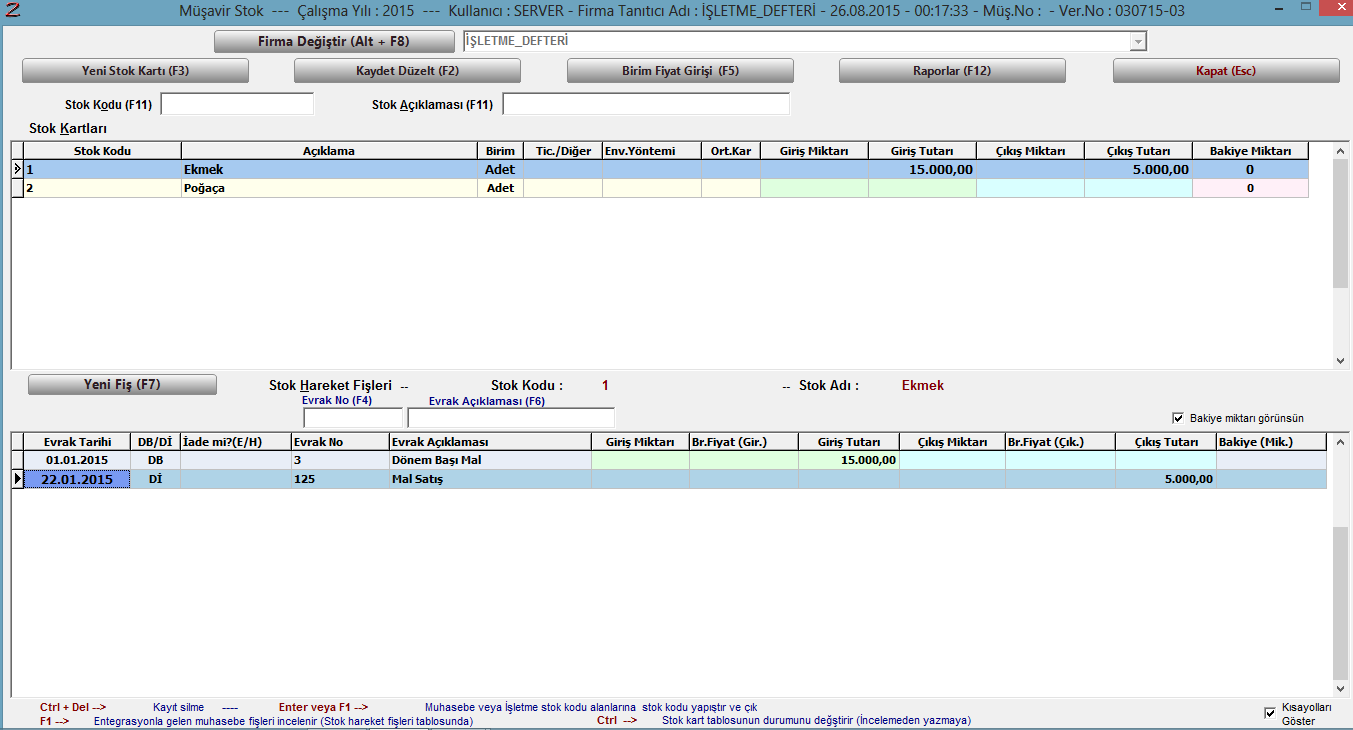Click the Kapat (Esc) button
Screen dimensions: 1353x730
tap(1226, 71)
